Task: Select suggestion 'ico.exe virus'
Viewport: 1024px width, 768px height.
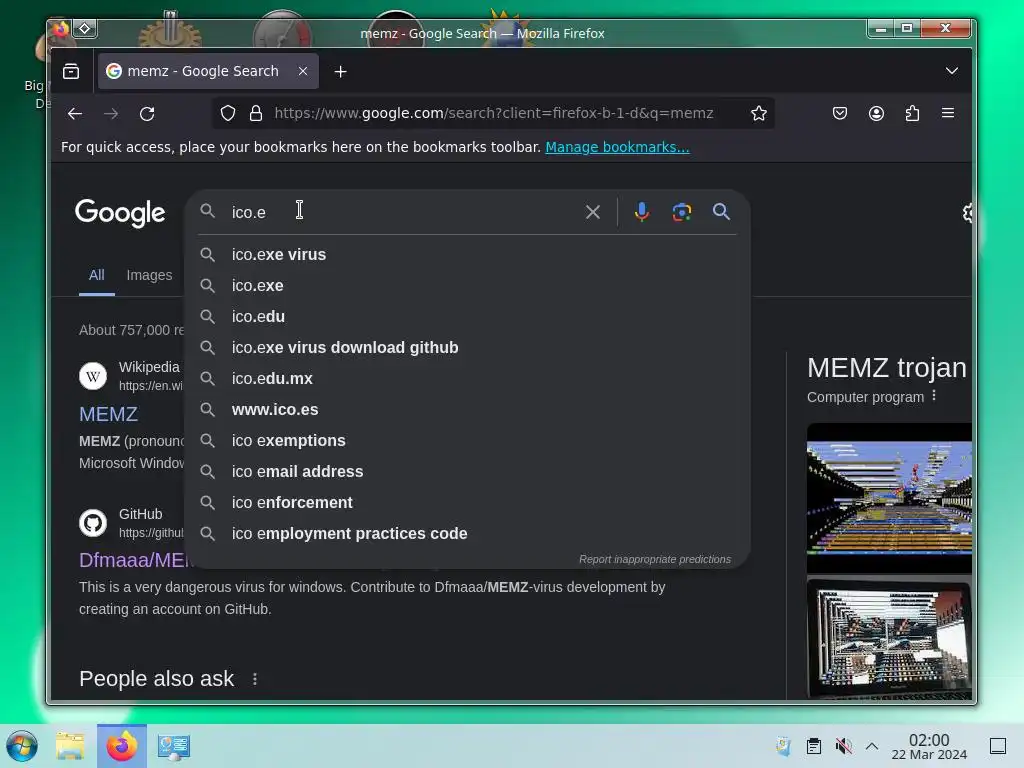Action: [467, 255]
